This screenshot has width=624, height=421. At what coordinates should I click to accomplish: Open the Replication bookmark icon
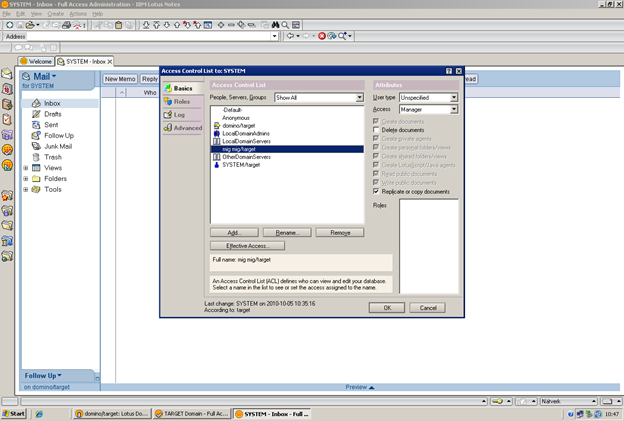point(7,134)
